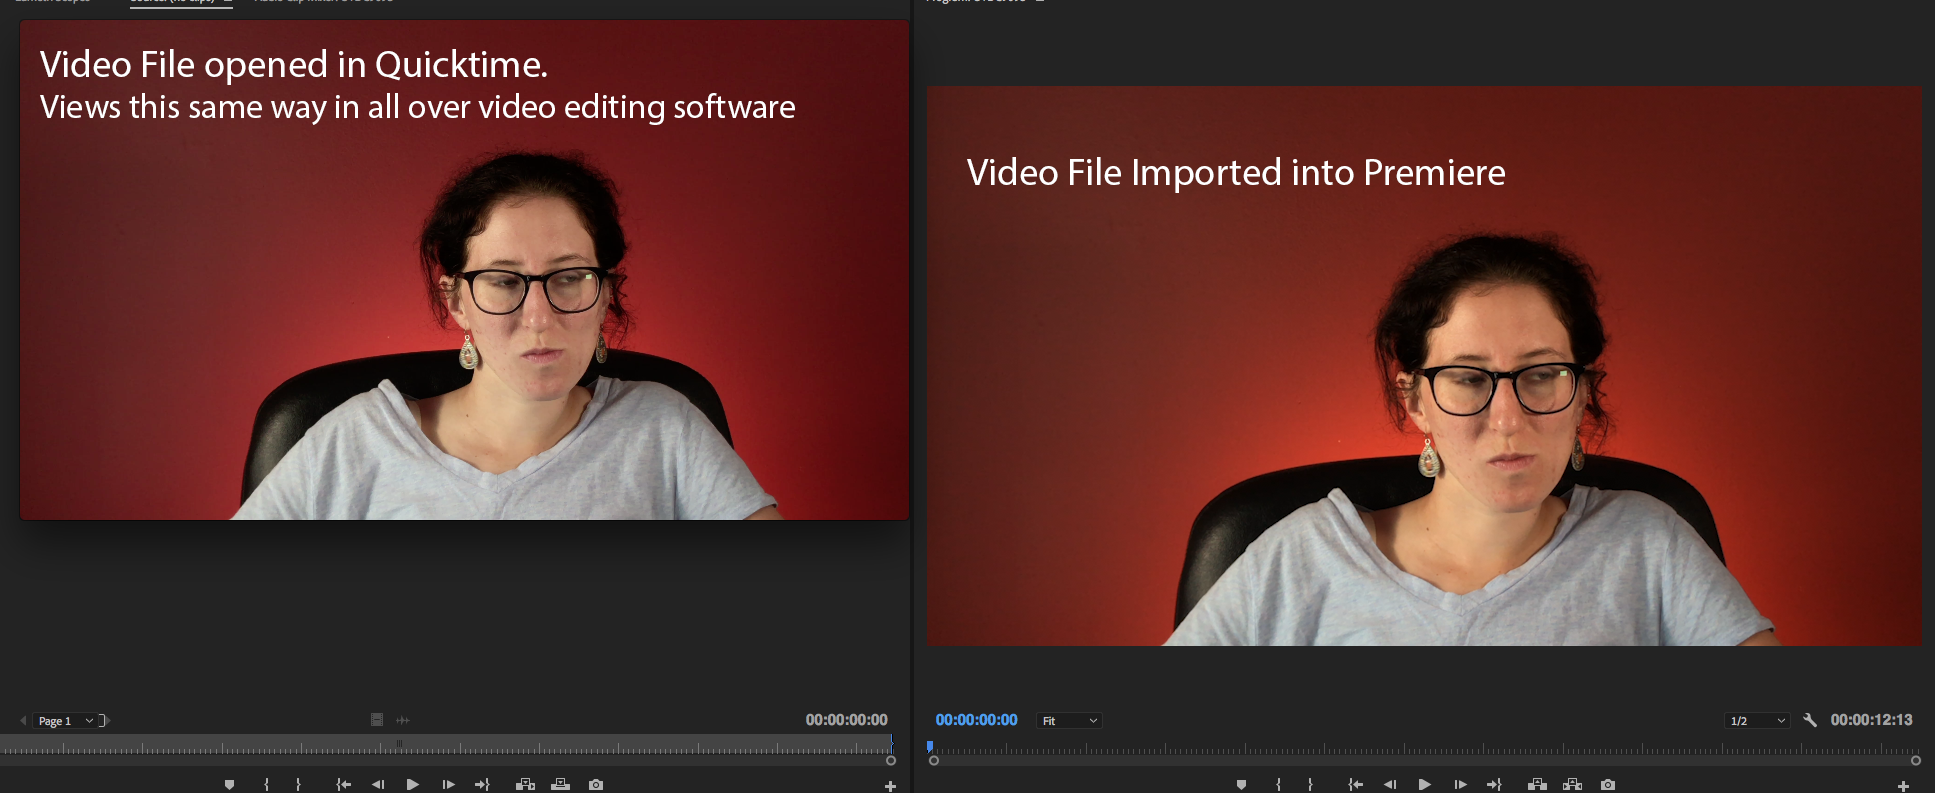Image resolution: width=1935 pixels, height=793 pixels.
Task: Open Program monitor settings wrench
Action: (x=1809, y=720)
